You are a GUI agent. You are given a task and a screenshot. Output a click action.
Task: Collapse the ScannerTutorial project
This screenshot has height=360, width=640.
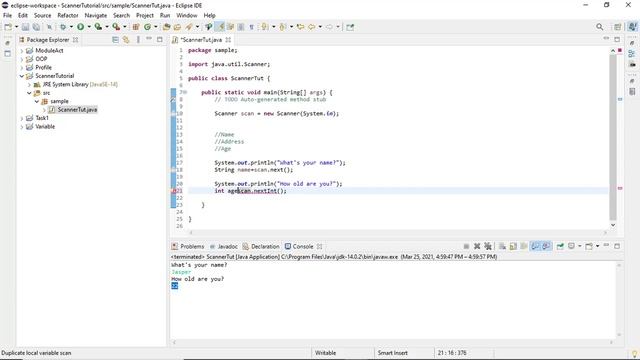click(22, 76)
